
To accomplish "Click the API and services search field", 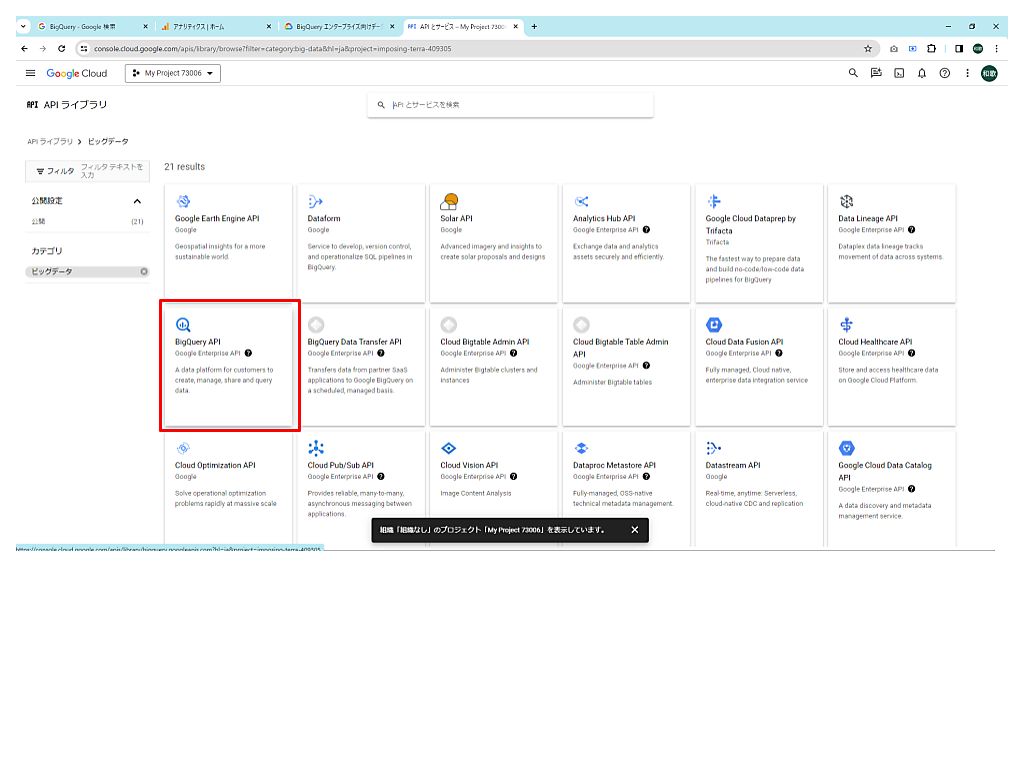I will (x=510, y=104).
